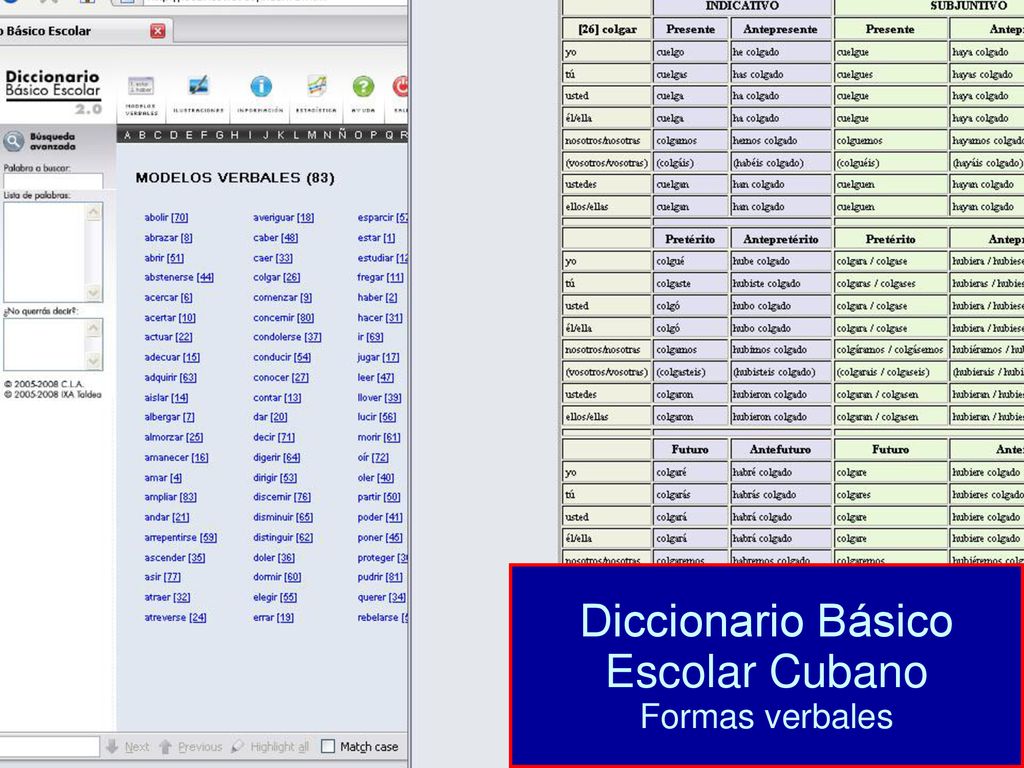This screenshot has width=1024, height=768.
Task: Open the acercar [6] verb model
Action: pos(168,298)
